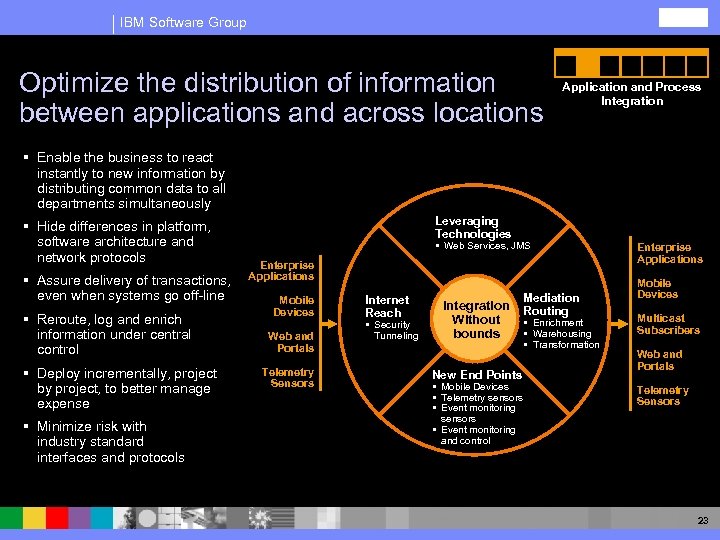Click the teal block in footer strip
The image size is (720, 540).
tap(101, 518)
